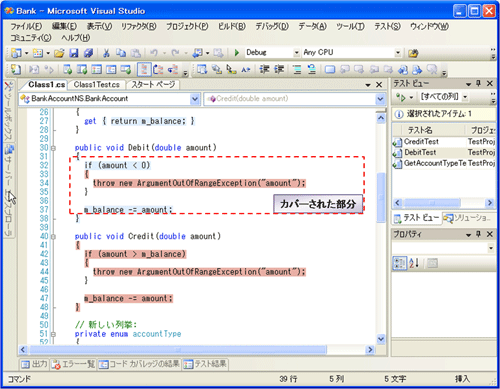Open the Any CPU platform dropdown
Screen dimensions: 500x389
click(x=398, y=53)
